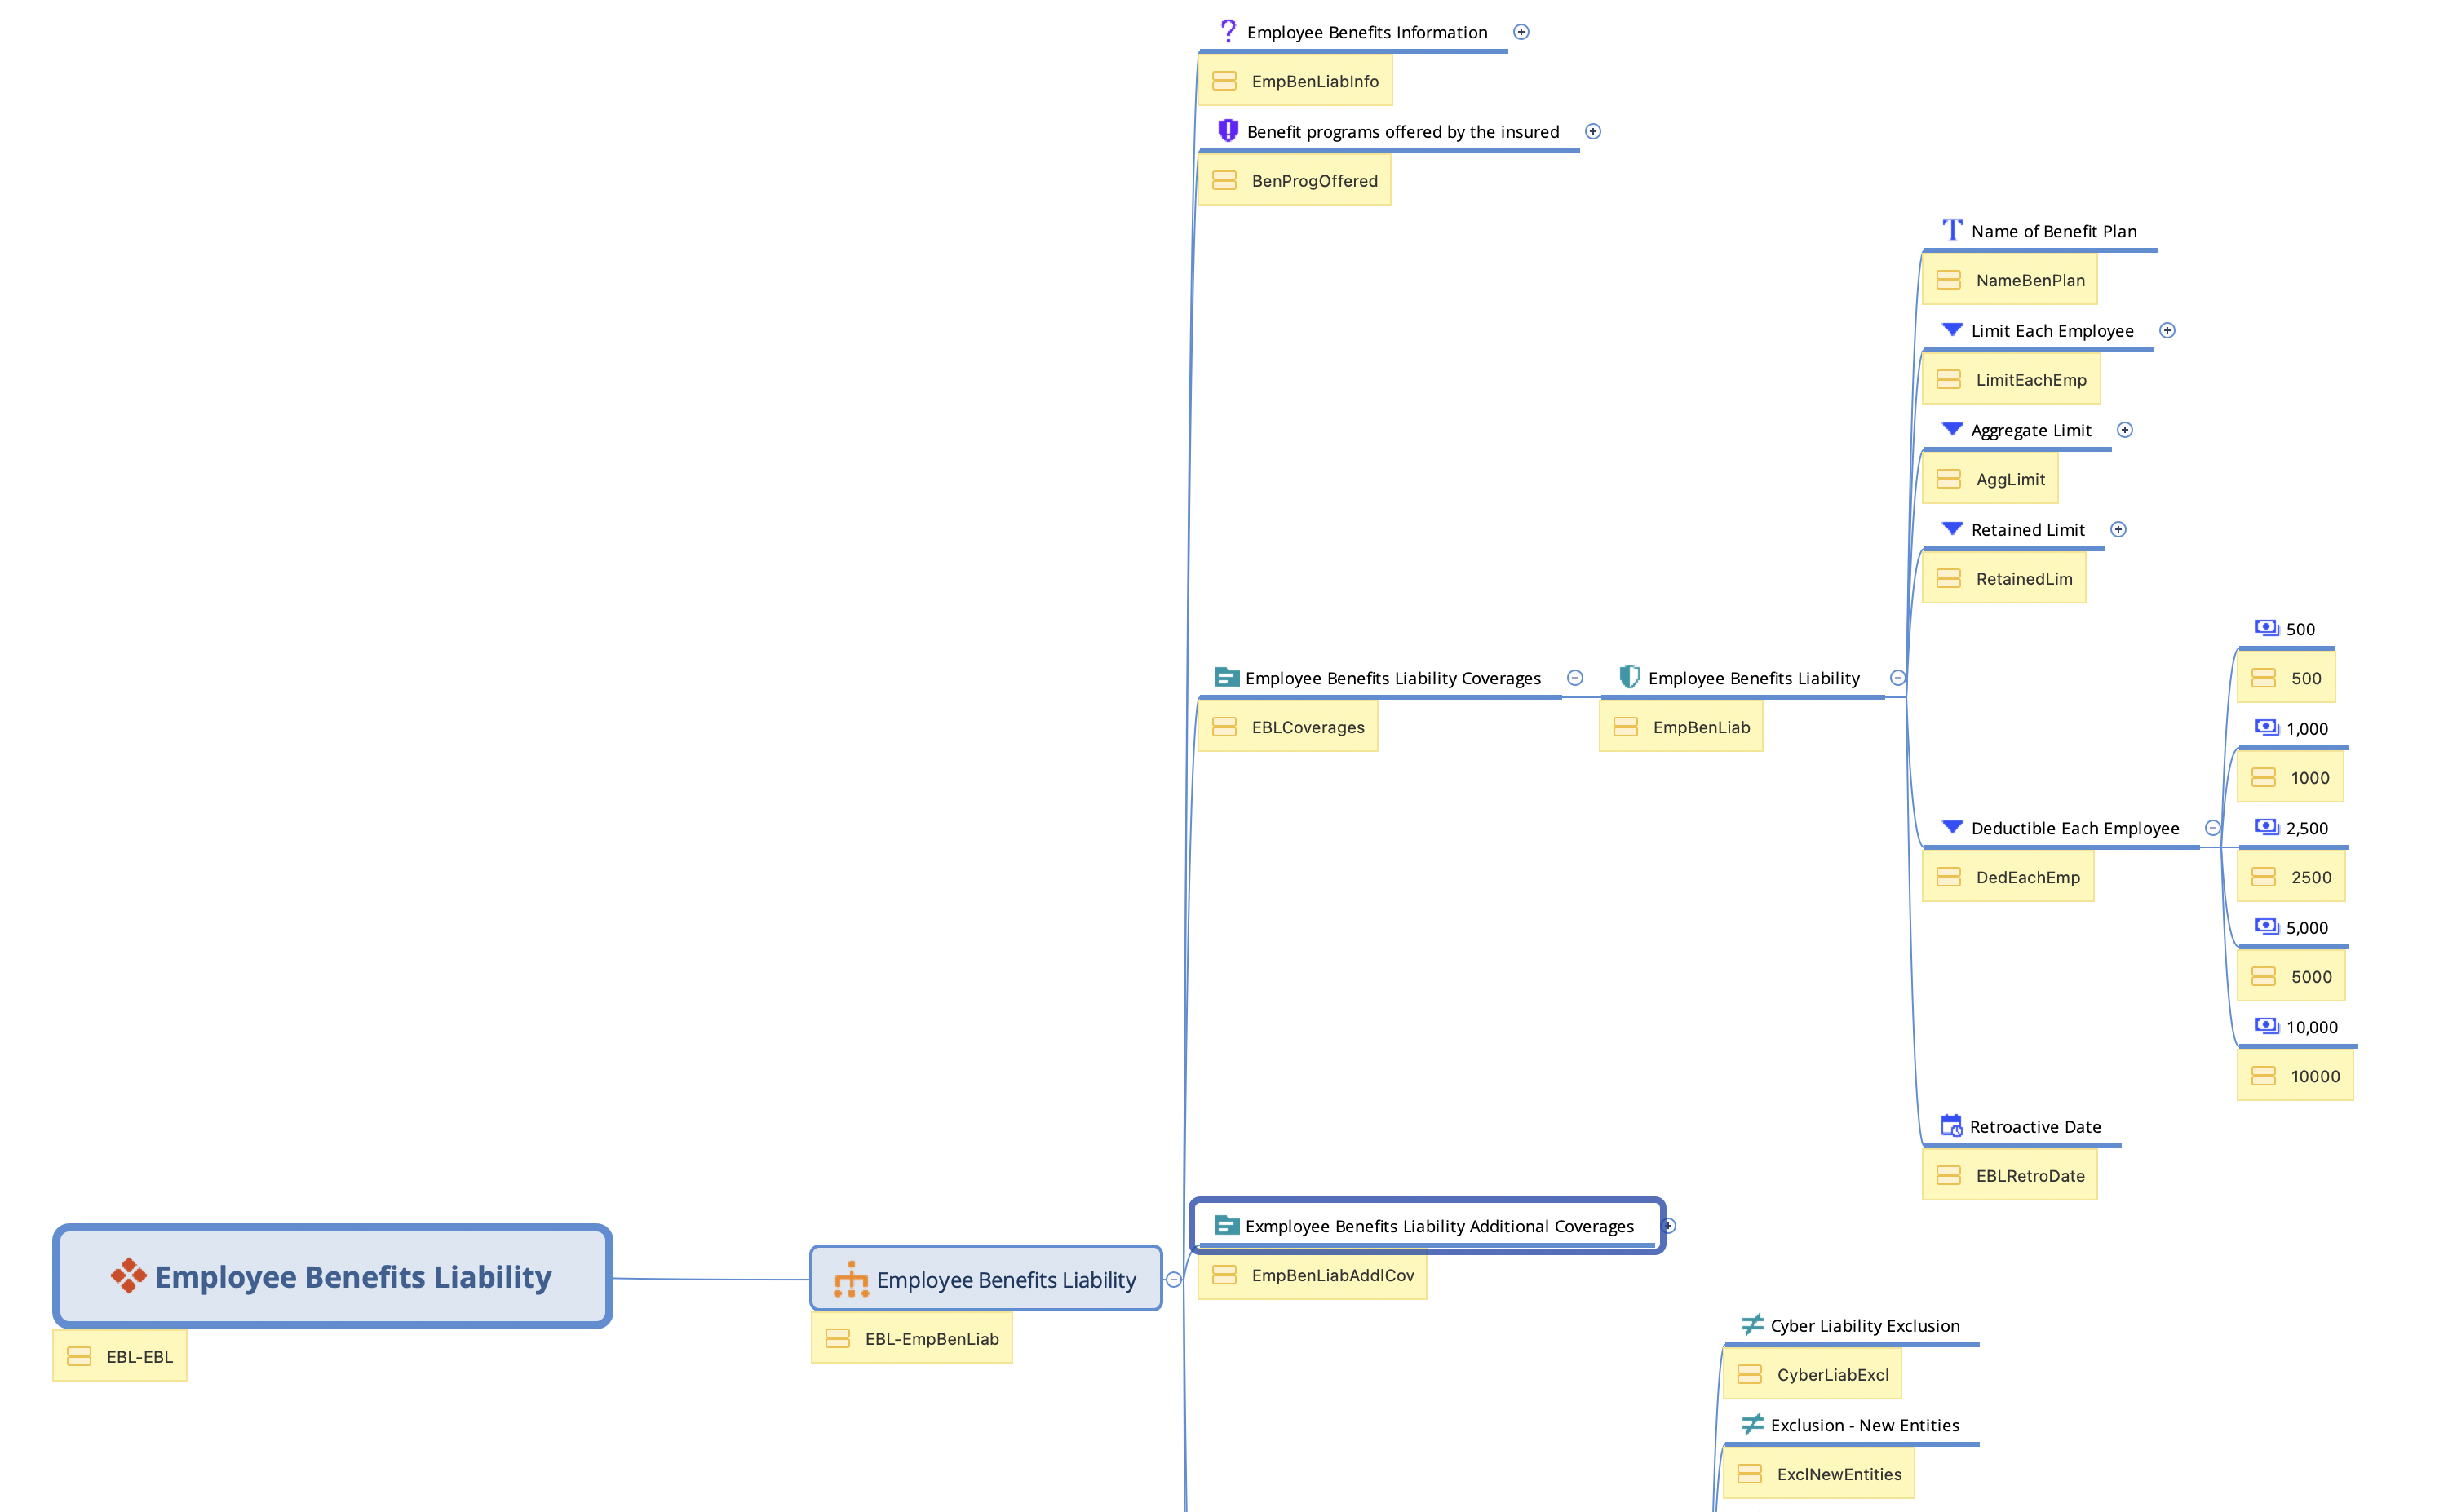Click the orange hierarchy icon on Employee Benefits Liability
The image size is (2457, 1512).
click(x=850, y=1279)
